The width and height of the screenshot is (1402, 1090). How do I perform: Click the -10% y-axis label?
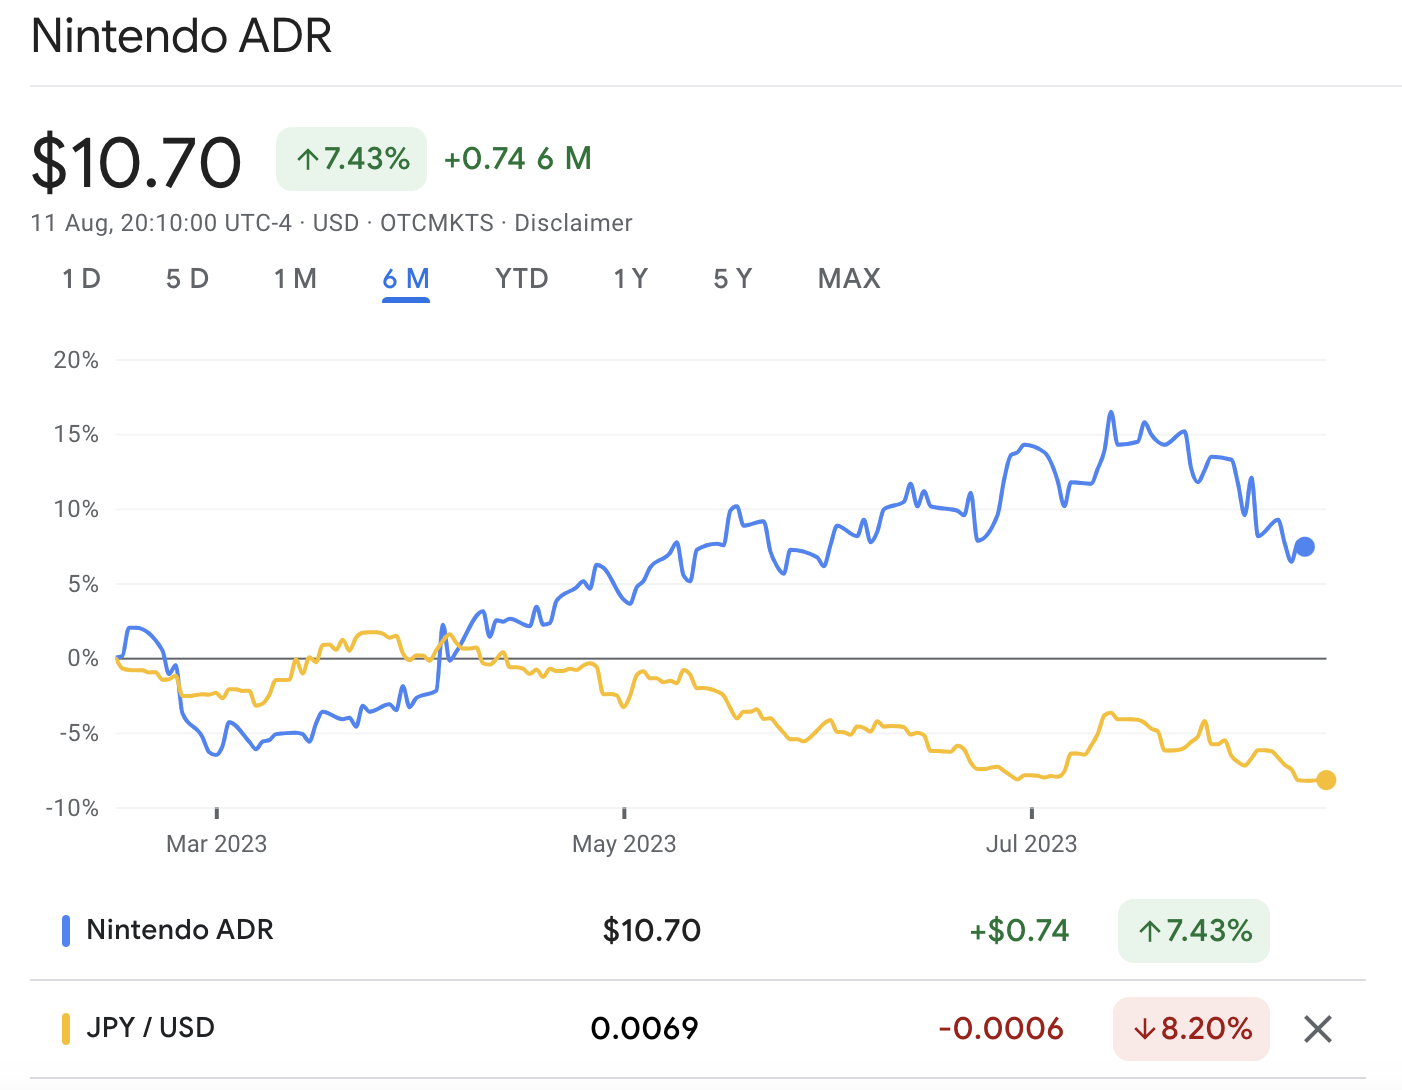[x=72, y=808]
